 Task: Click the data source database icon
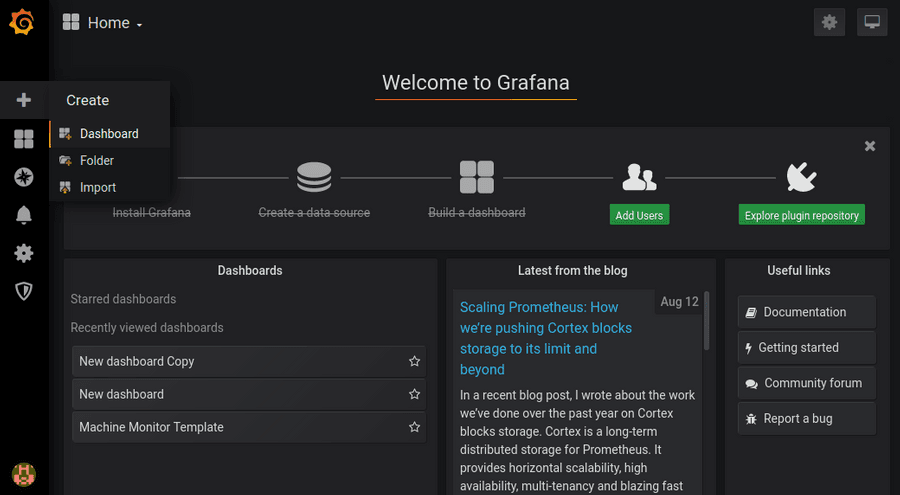tap(314, 177)
